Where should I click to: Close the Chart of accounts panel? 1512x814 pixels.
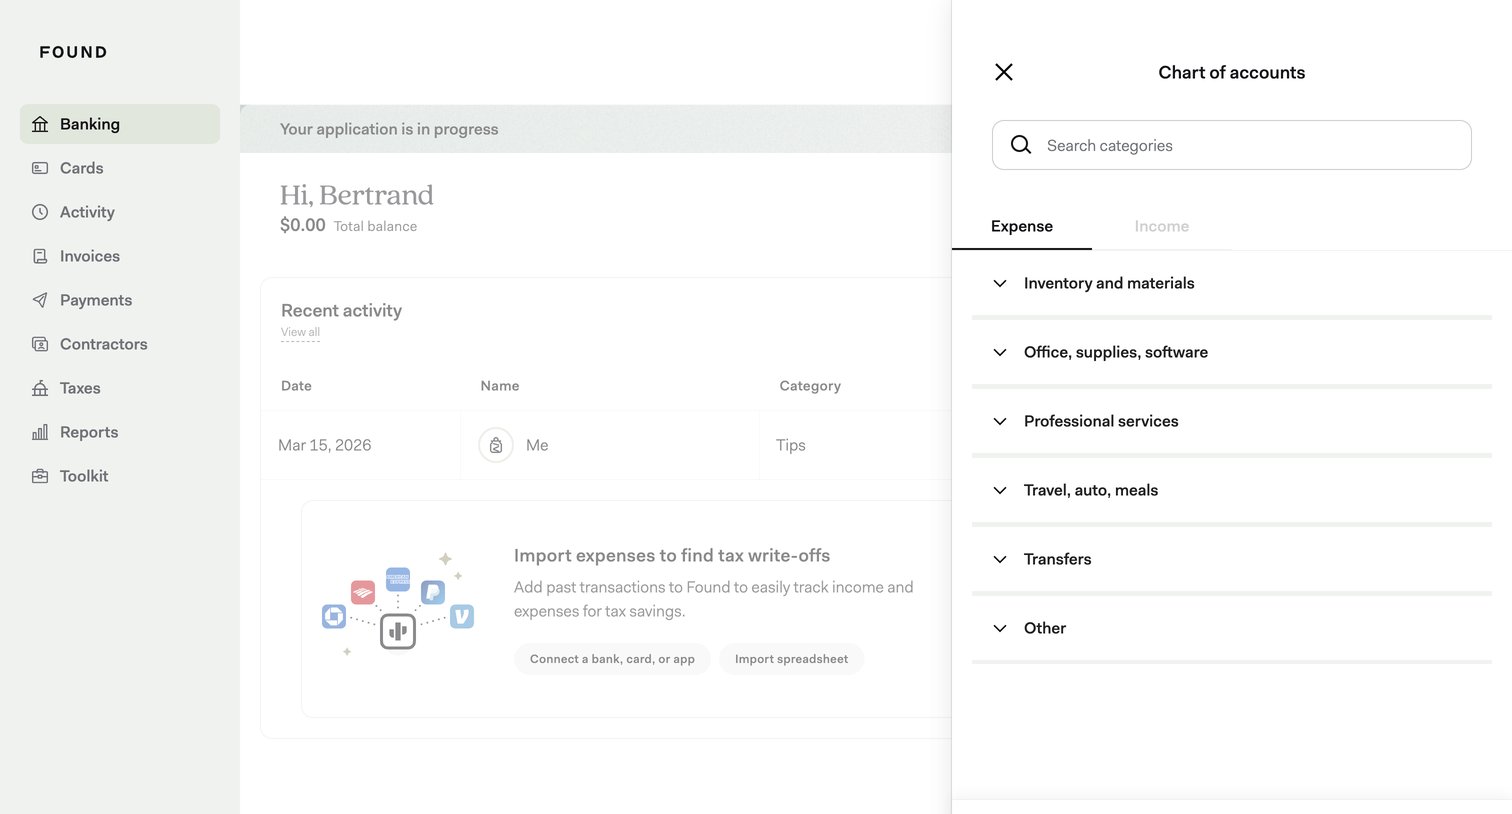click(x=1004, y=72)
